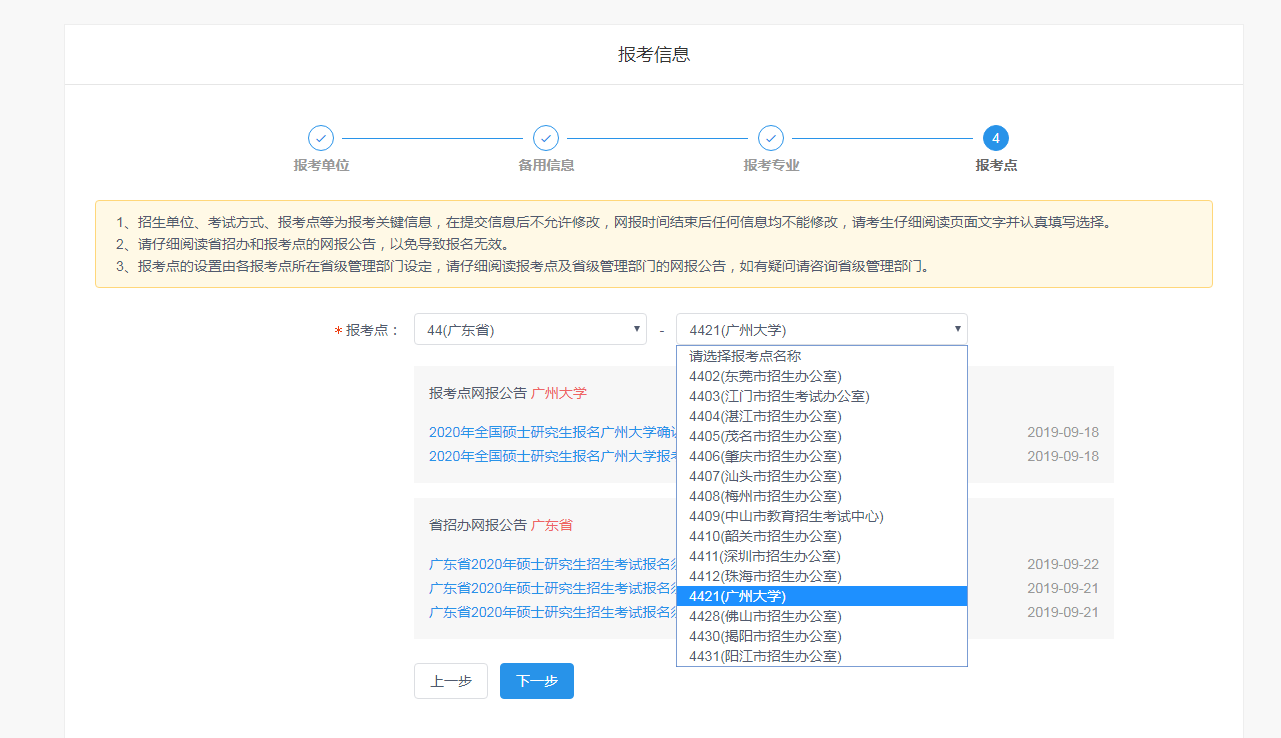Open the 44(广东省) province dropdown
The image size is (1281, 738).
[x=530, y=328]
